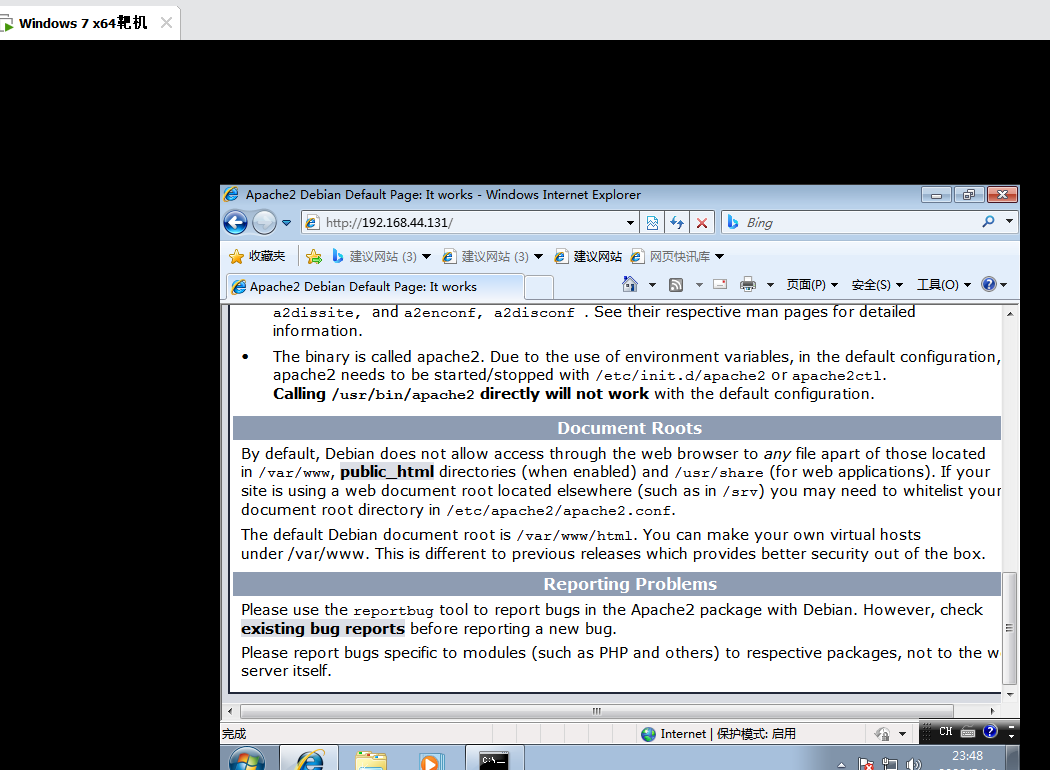
Task: Click the forward navigation arrow
Action: click(264, 222)
